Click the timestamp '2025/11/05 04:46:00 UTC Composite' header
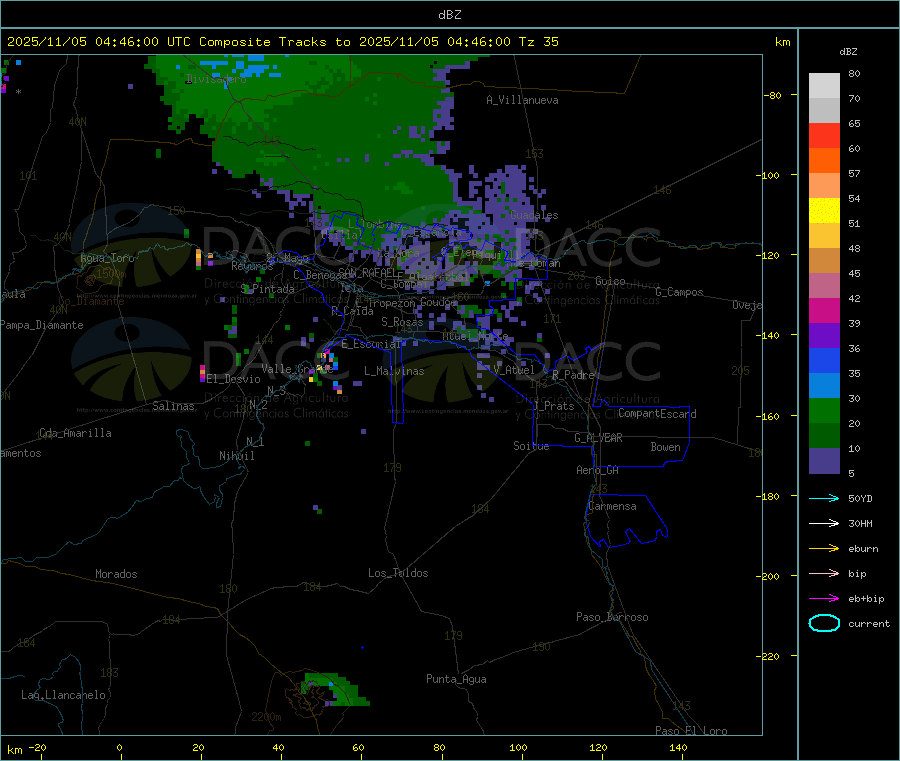The height and width of the screenshot is (761, 900). coord(138,42)
